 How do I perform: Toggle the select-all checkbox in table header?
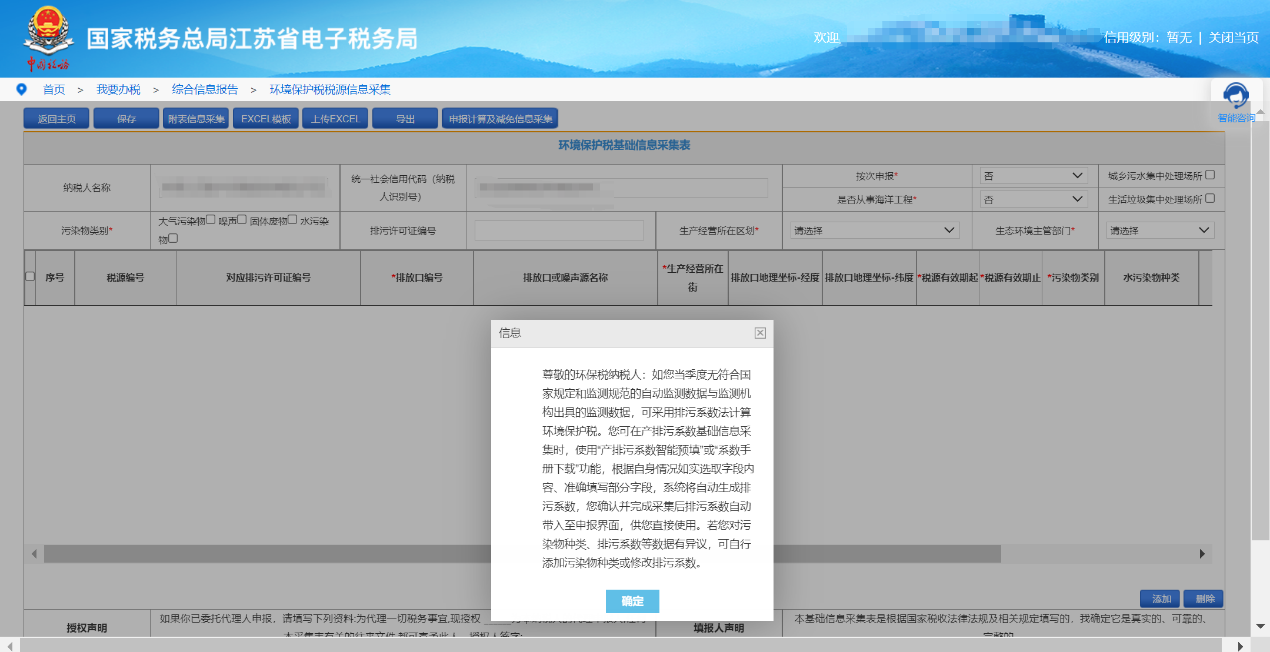(29, 277)
